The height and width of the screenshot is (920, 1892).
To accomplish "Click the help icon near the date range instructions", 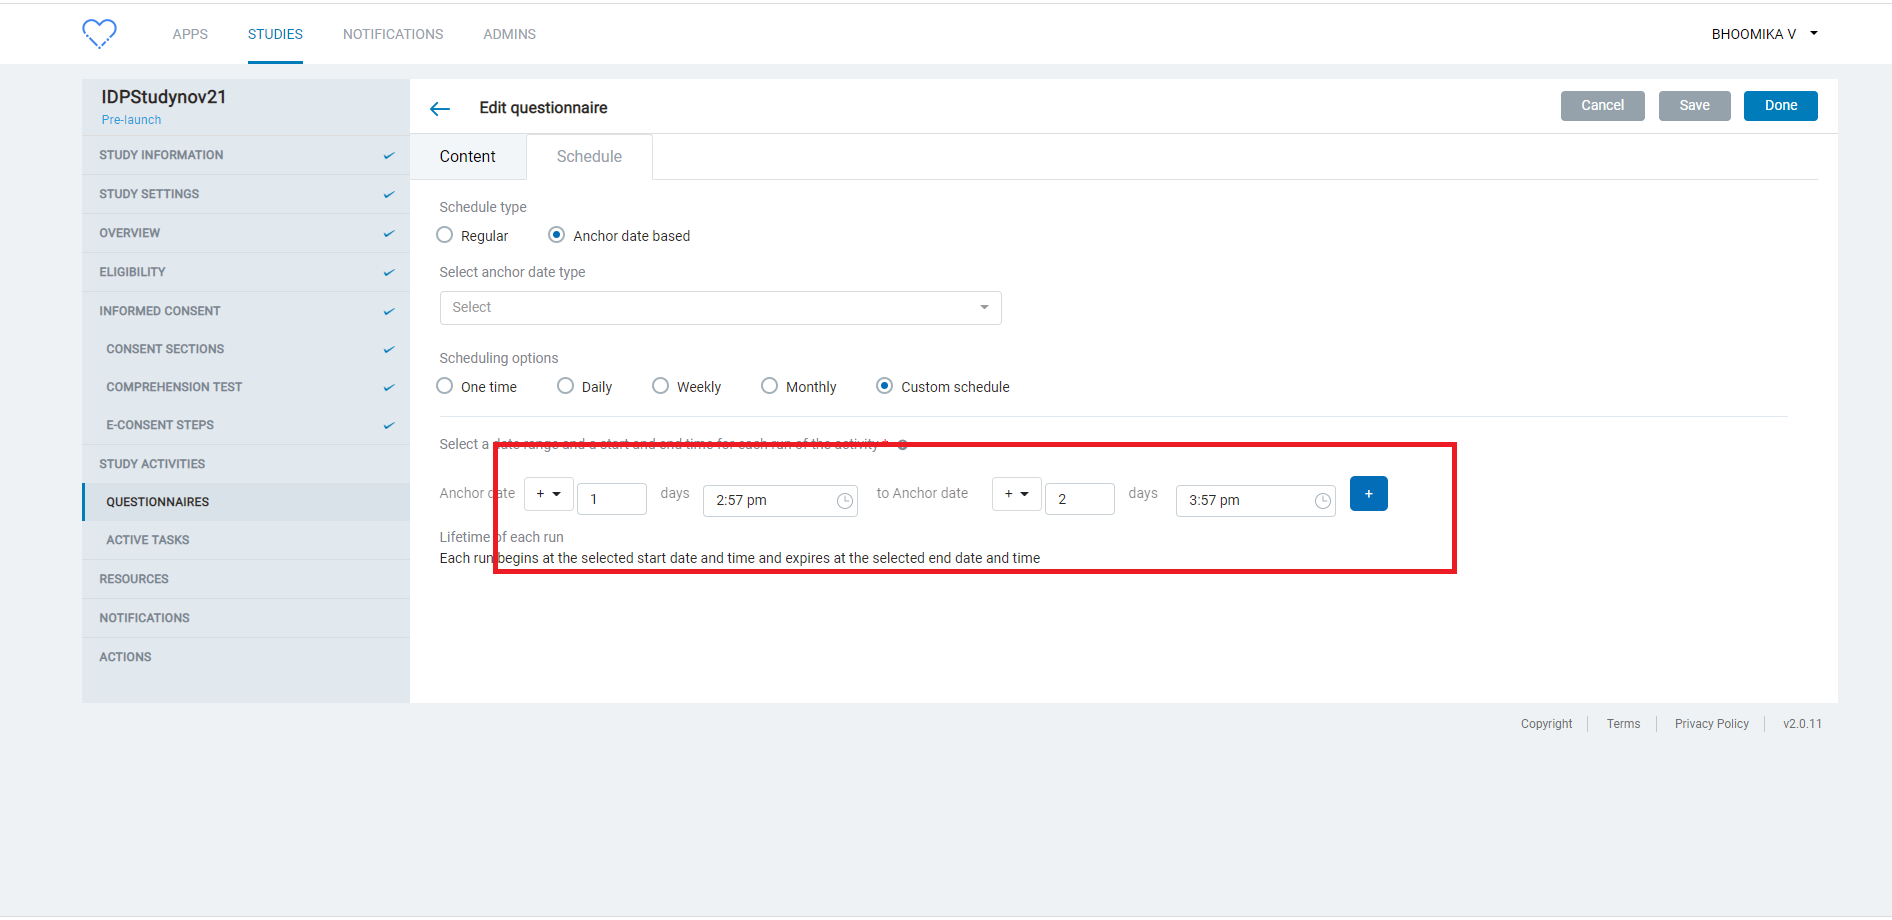I will pyautogui.click(x=903, y=444).
